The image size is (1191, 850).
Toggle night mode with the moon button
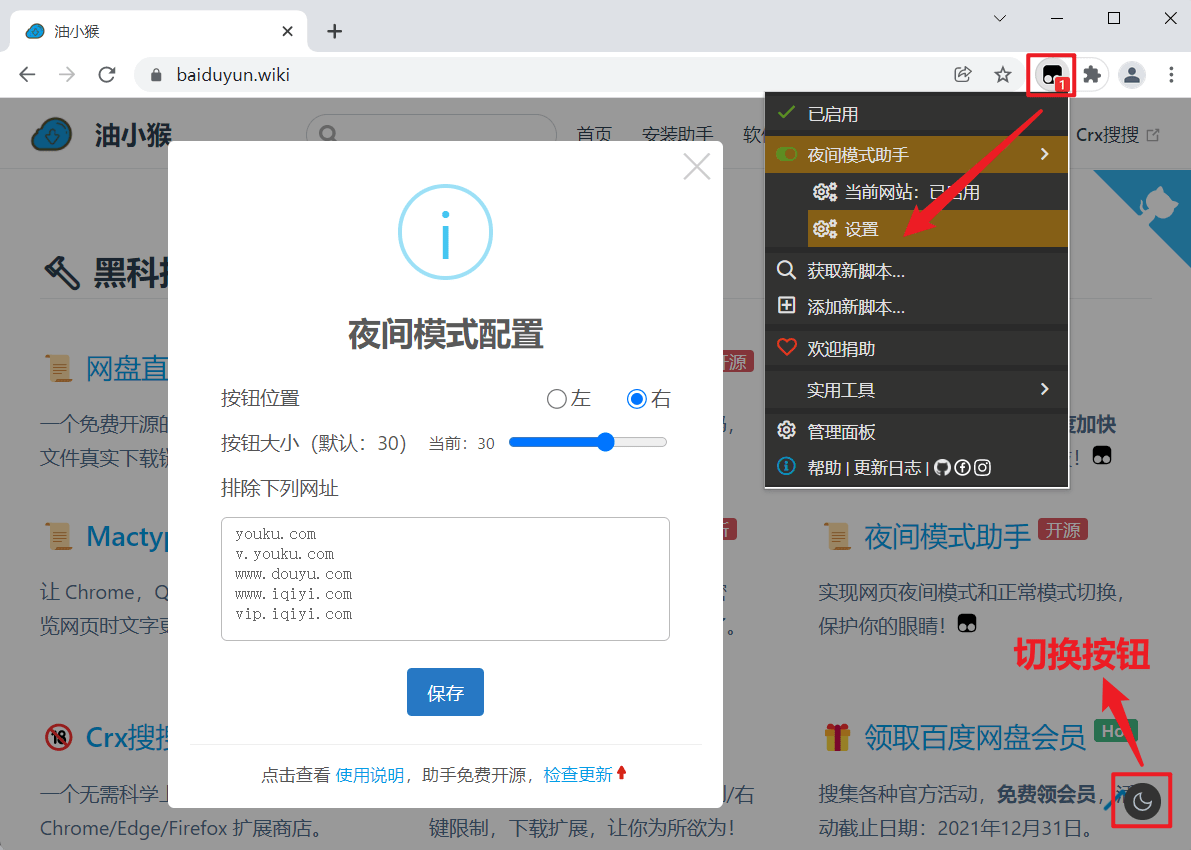point(1142,801)
